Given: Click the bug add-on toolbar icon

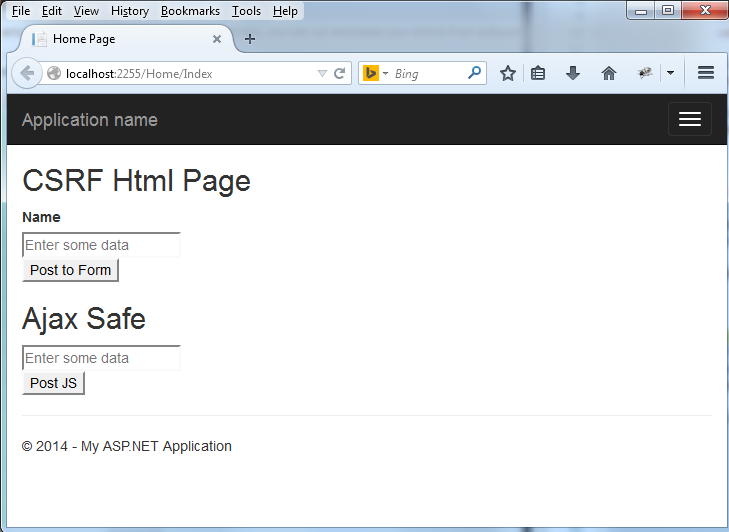Looking at the screenshot, I should pyautogui.click(x=644, y=73).
